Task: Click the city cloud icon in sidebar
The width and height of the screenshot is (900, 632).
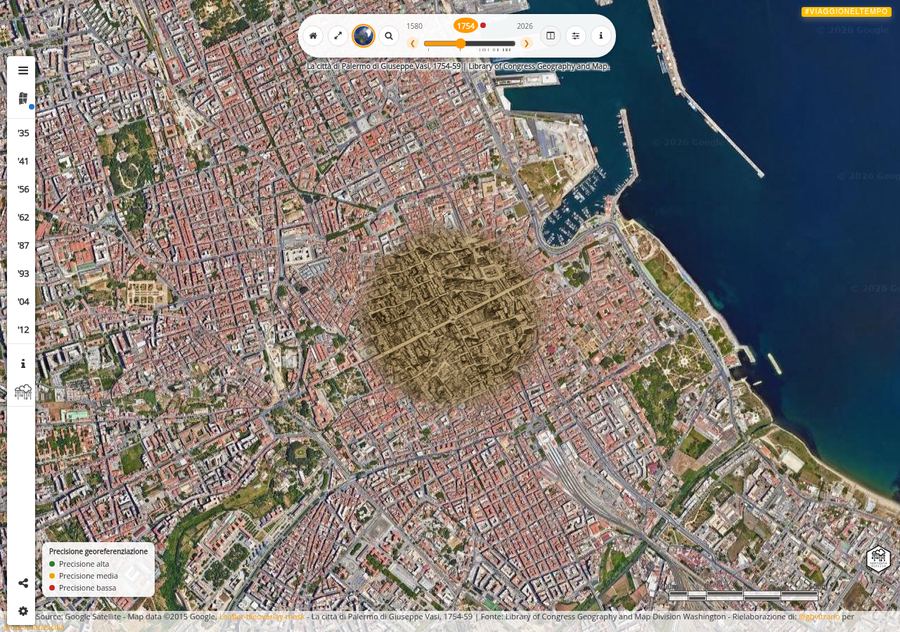Action: pyautogui.click(x=23, y=391)
